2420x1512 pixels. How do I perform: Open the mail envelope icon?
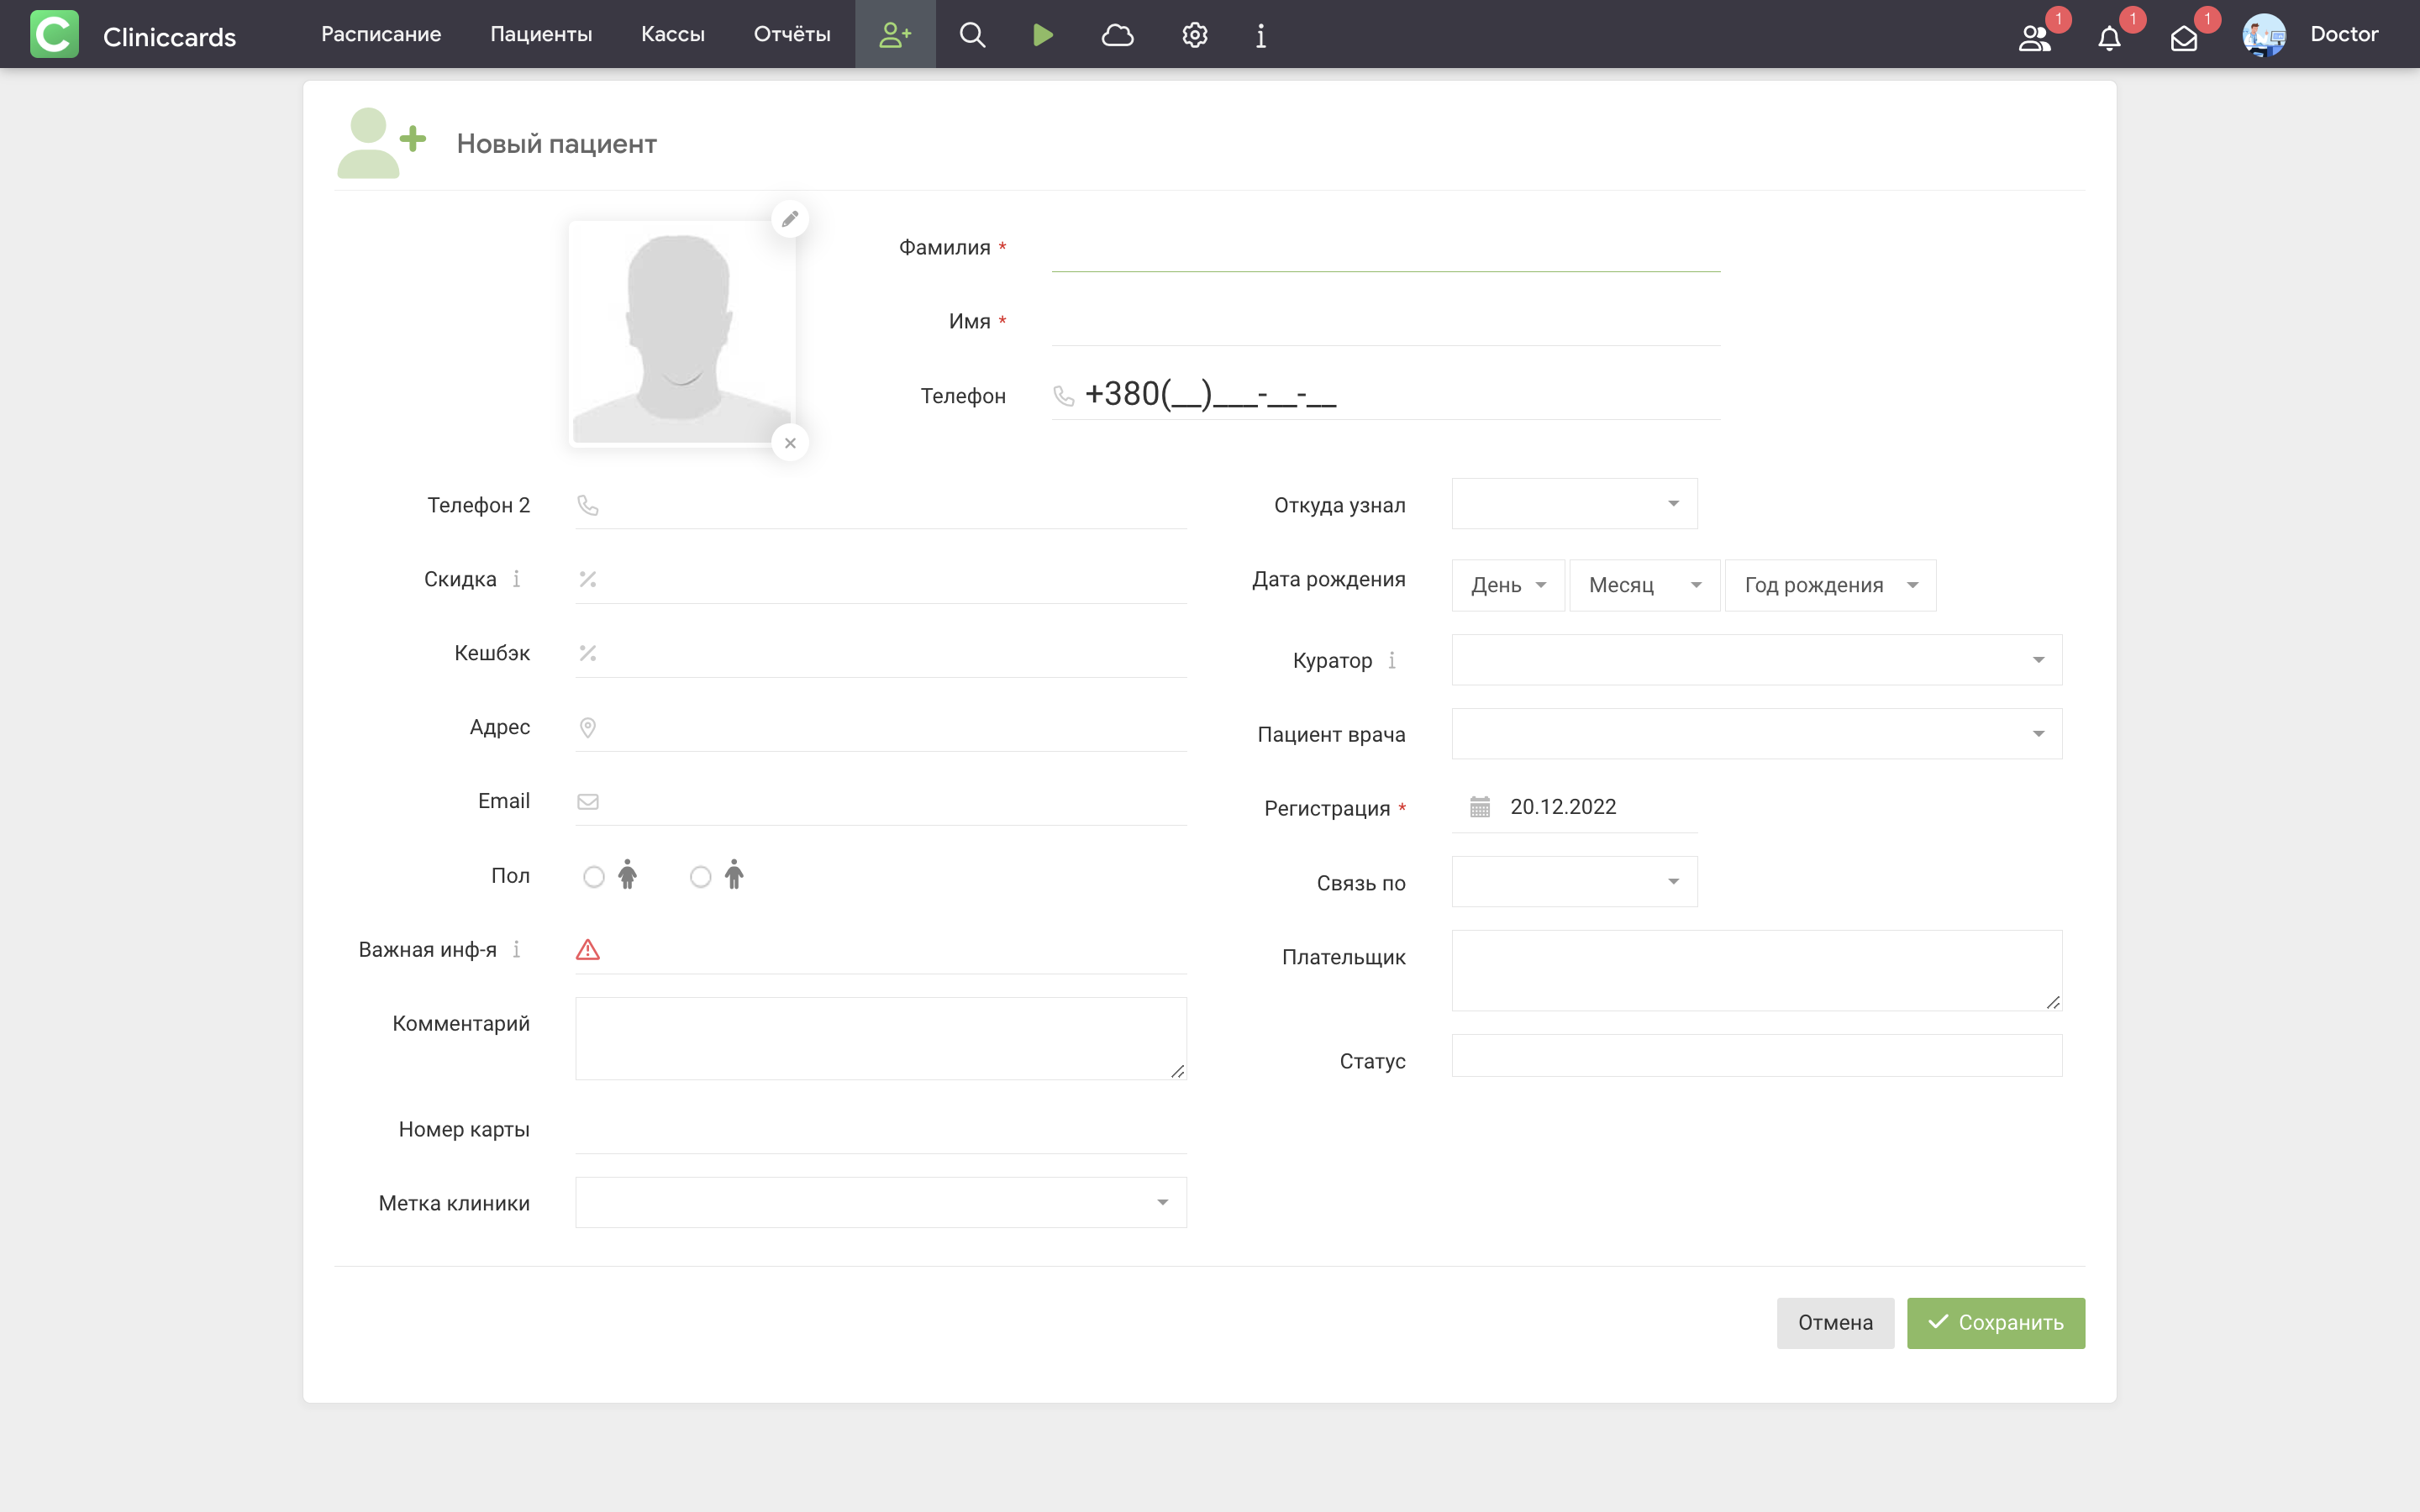[x=2184, y=38]
